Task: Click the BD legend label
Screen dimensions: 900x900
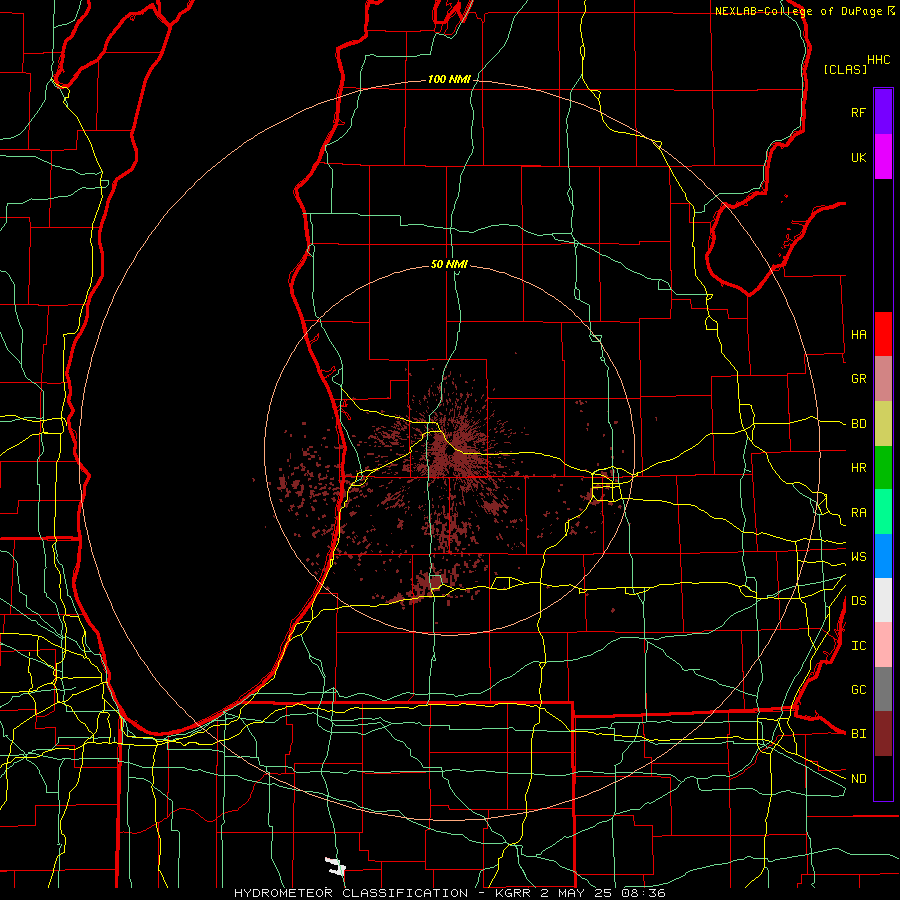Action: click(859, 424)
